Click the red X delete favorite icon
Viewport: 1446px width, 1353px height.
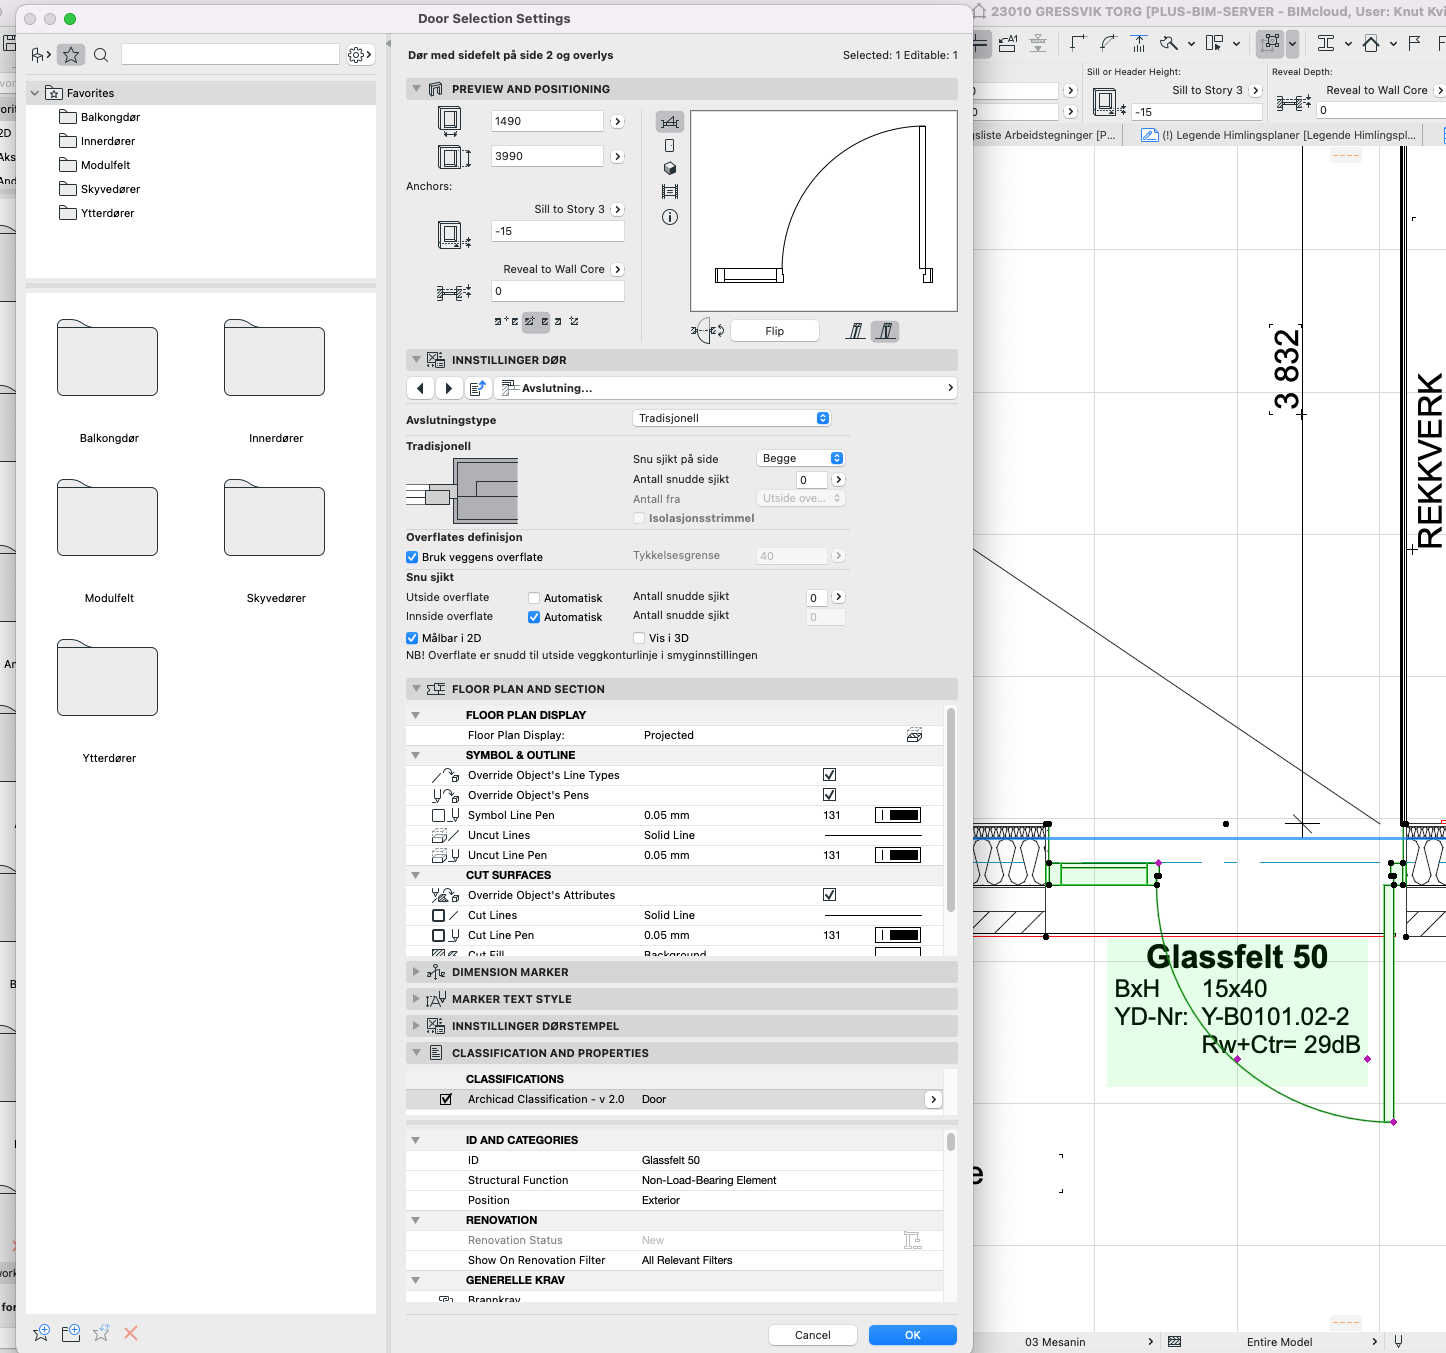(x=131, y=1333)
